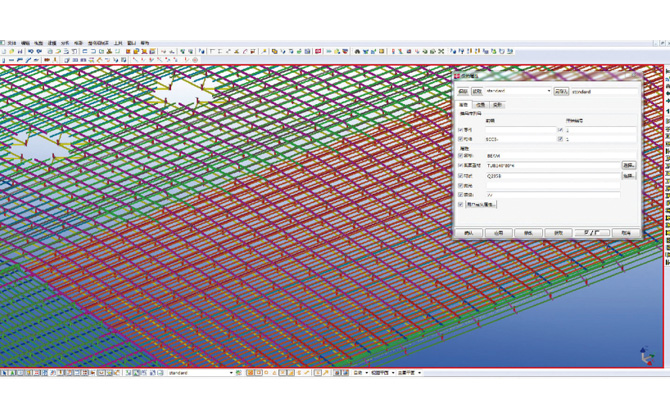This screenshot has height=420, width=670.
Task: Click the New model icon in top toolbar
Action: pos(4,52)
